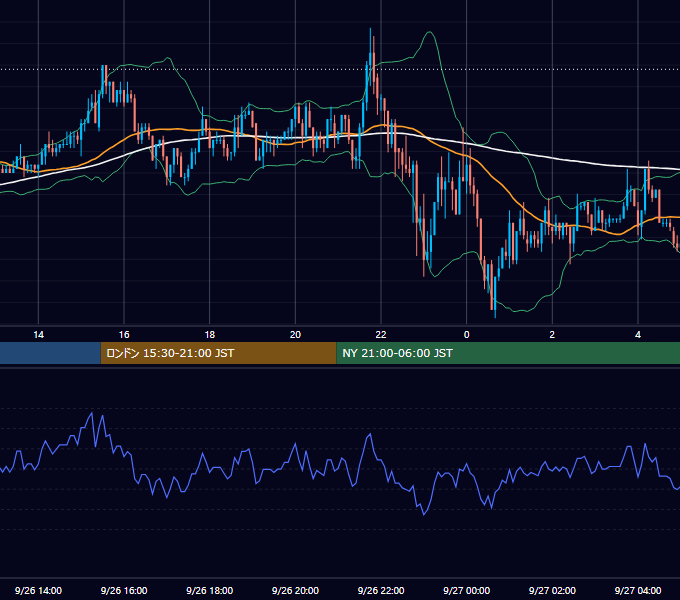Click the 20 hour axis label
The width and height of the screenshot is (680, 600).
(x=295, y=335)
